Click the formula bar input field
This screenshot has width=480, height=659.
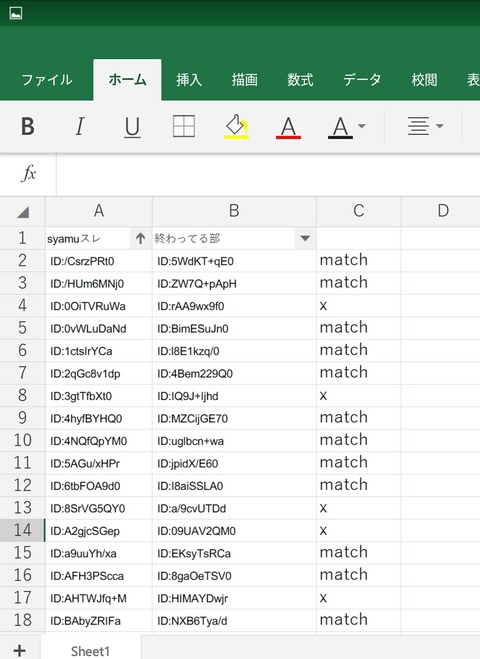tap(268, 174)
